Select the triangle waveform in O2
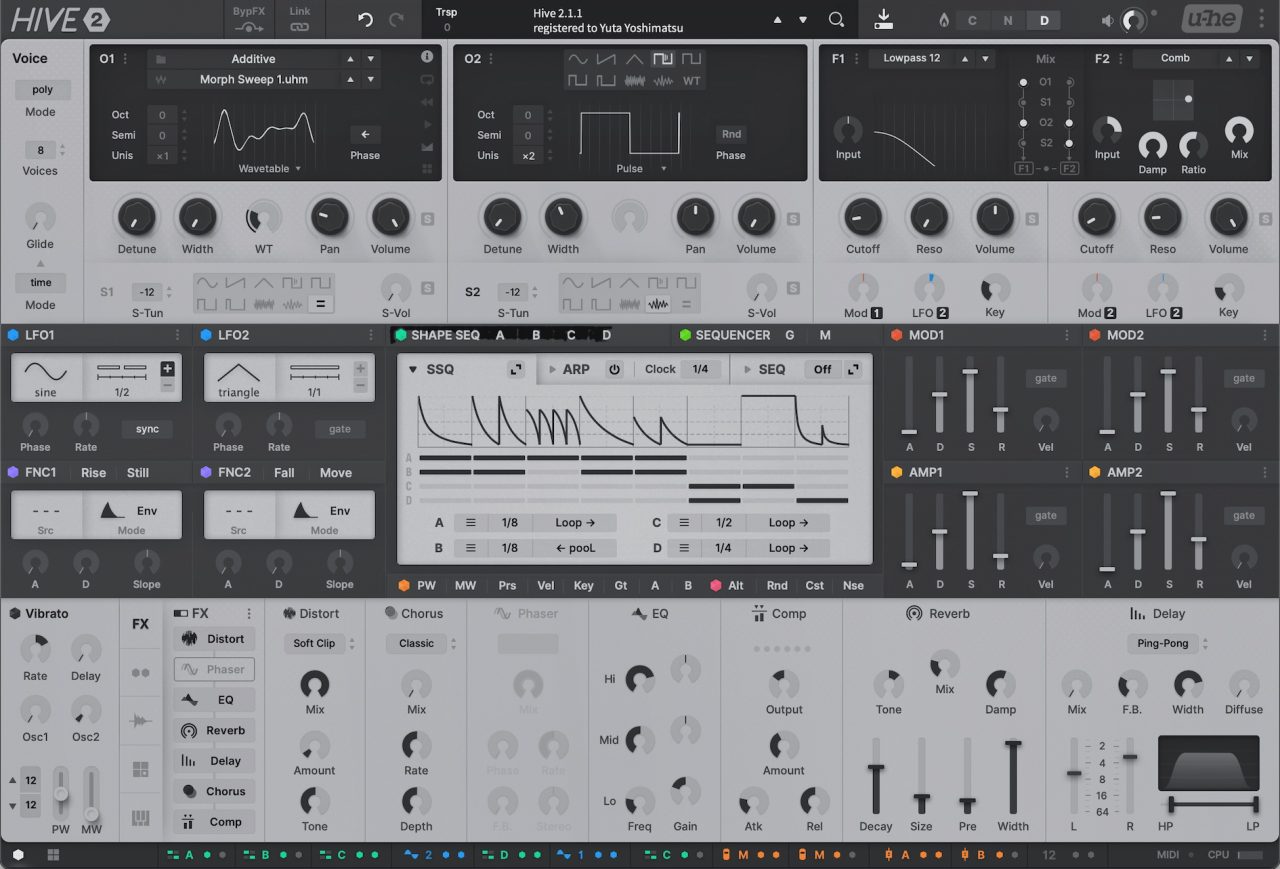This screenshot has width=1280, height=869. (634, 59)
